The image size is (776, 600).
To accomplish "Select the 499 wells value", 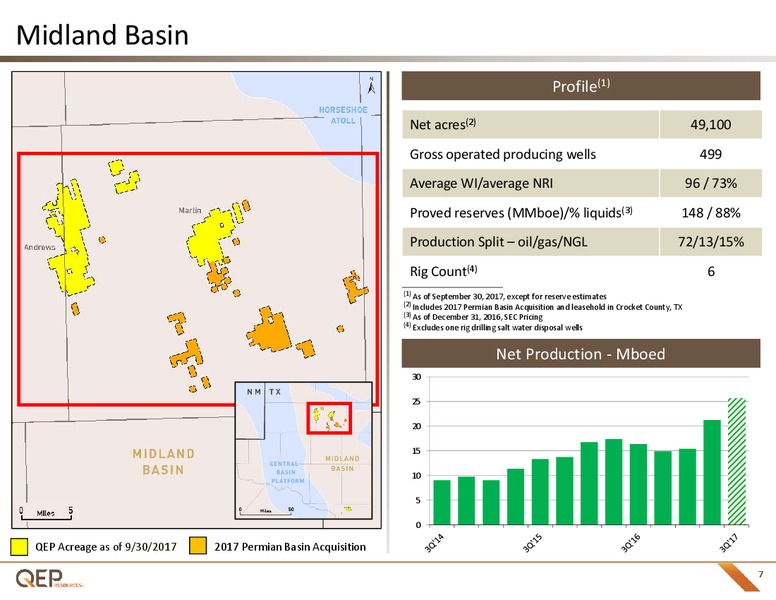I will (x=710, y=154).
